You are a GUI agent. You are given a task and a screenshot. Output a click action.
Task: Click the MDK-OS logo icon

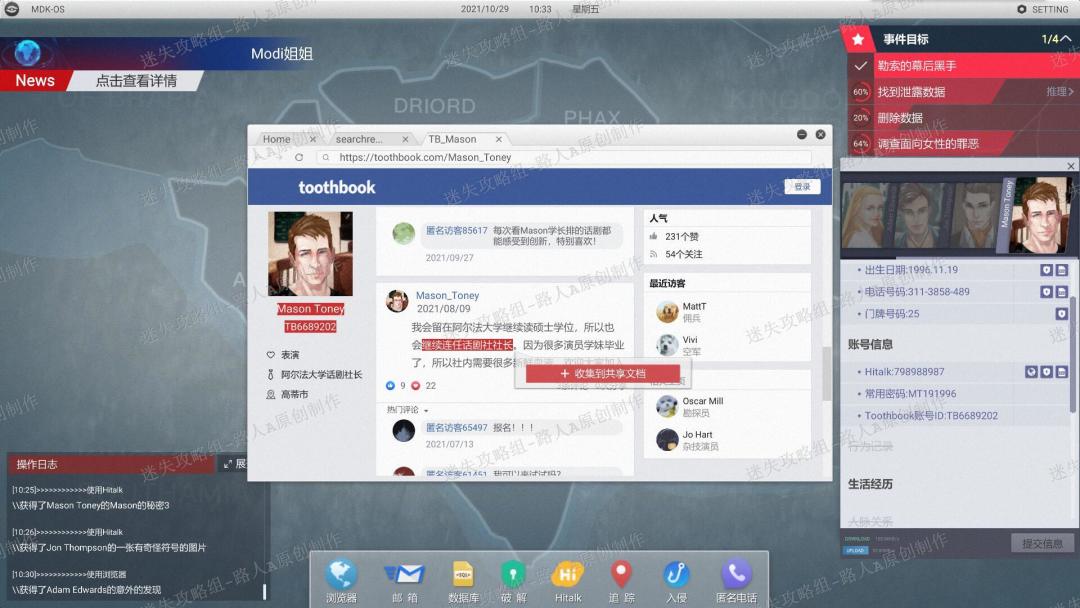pos(12,9)
